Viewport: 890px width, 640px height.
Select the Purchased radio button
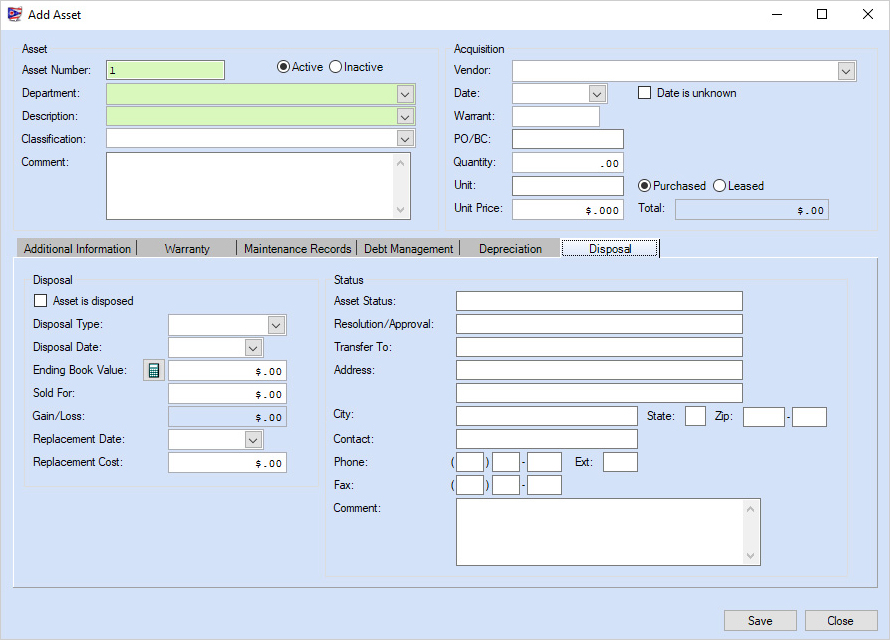645,186
